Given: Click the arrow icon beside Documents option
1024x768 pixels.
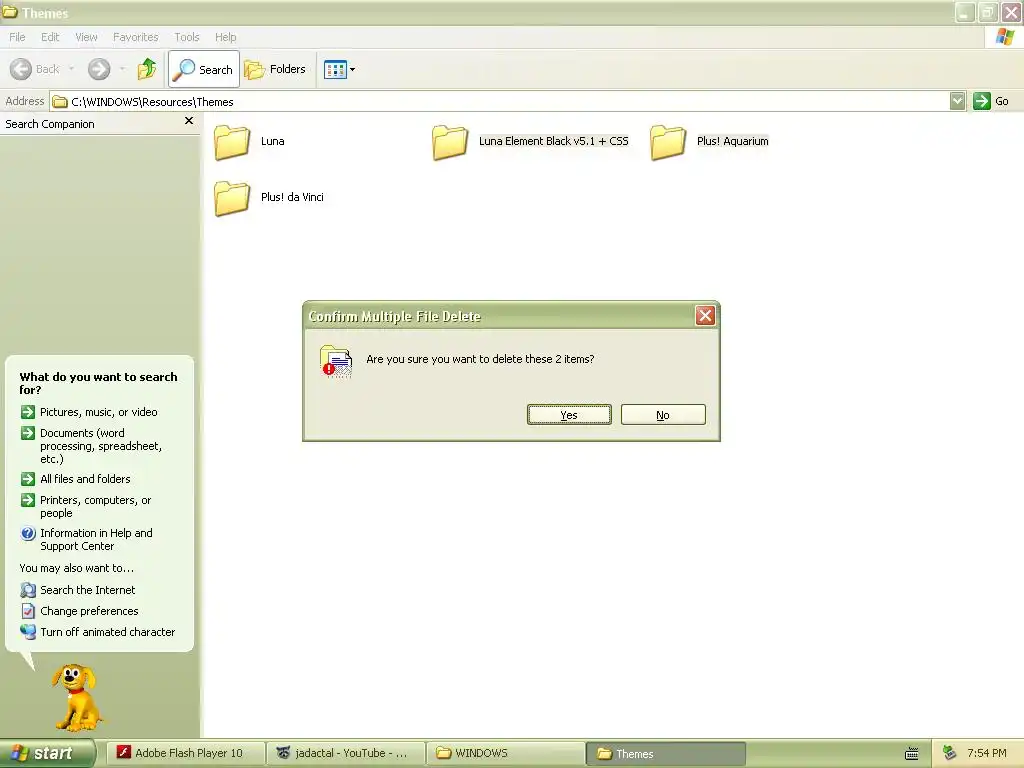Looking at the screenshot, I should 27,433.
